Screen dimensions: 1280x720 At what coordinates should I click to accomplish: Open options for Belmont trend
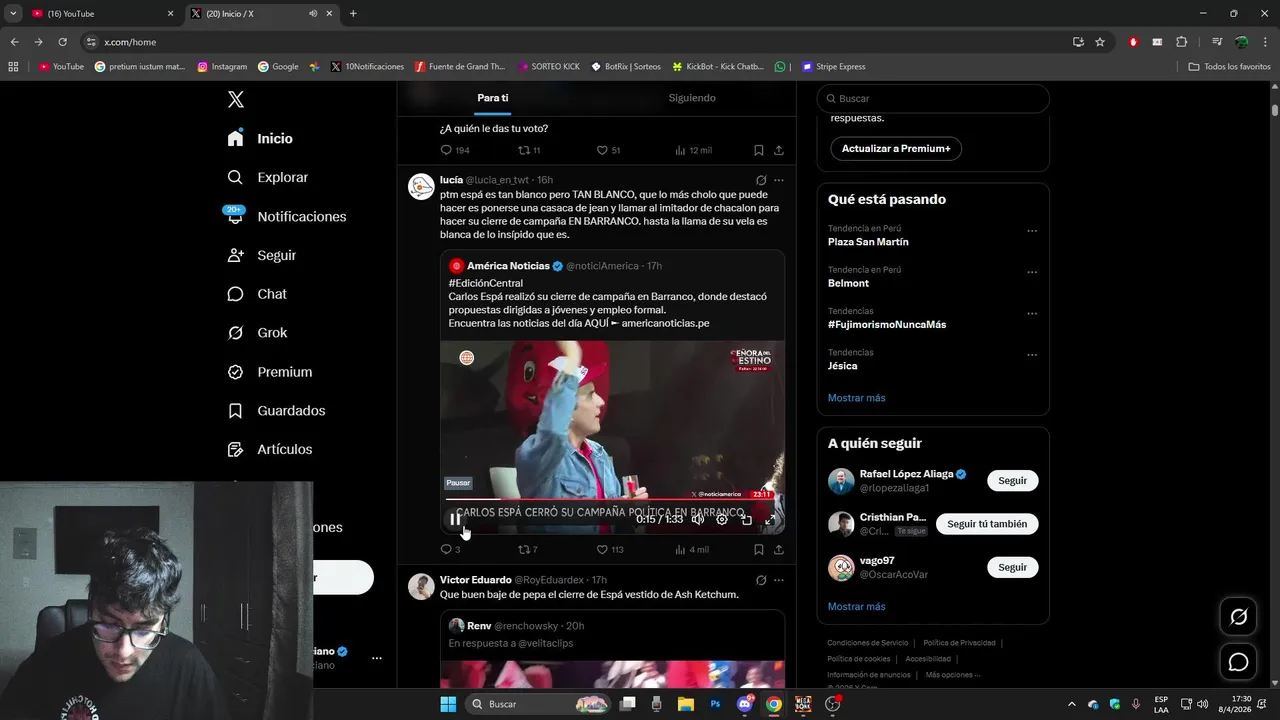pos(1032,272)
